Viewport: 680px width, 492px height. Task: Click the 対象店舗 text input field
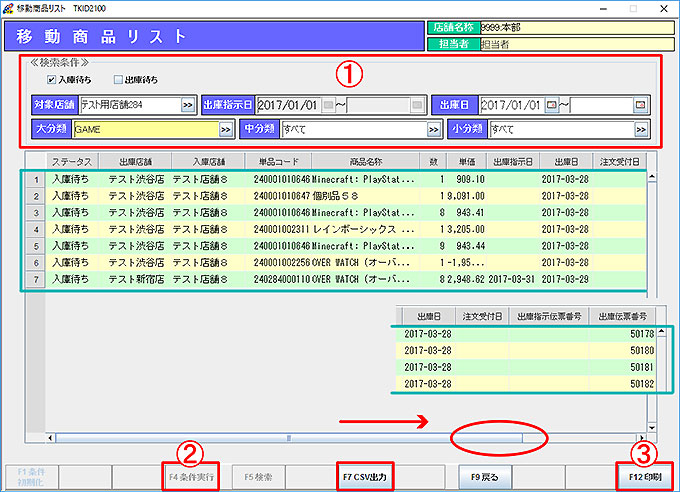coord(129,105)
